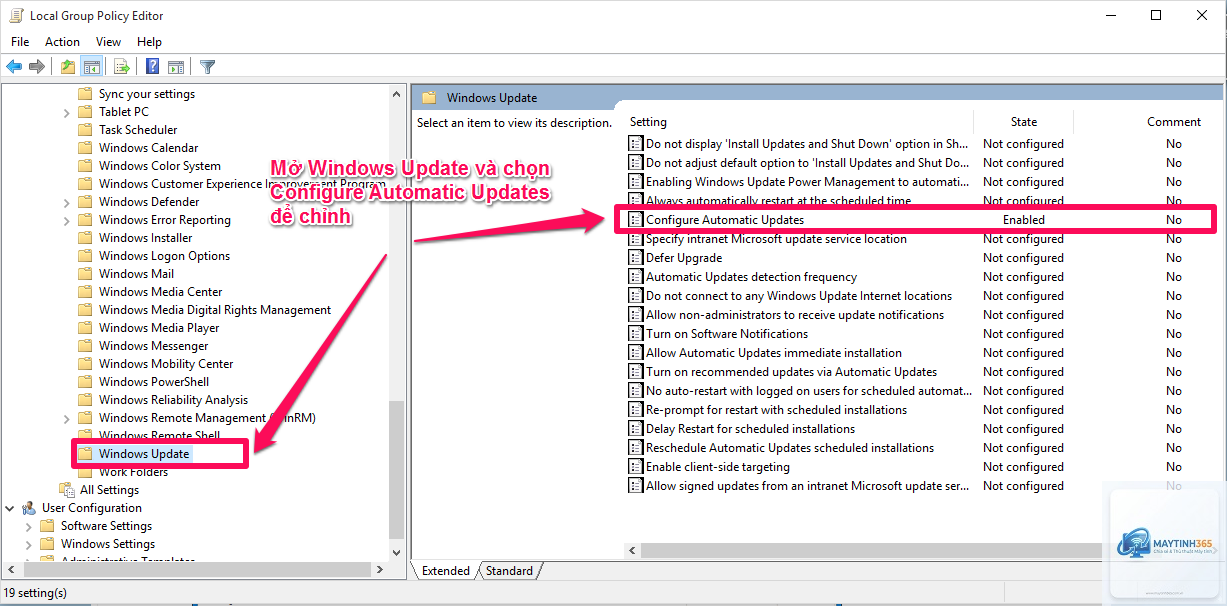The image size is (1227, 606).
Task: Switch to the Standard tab
Action: pyautogui.click(x=509, y=571)
